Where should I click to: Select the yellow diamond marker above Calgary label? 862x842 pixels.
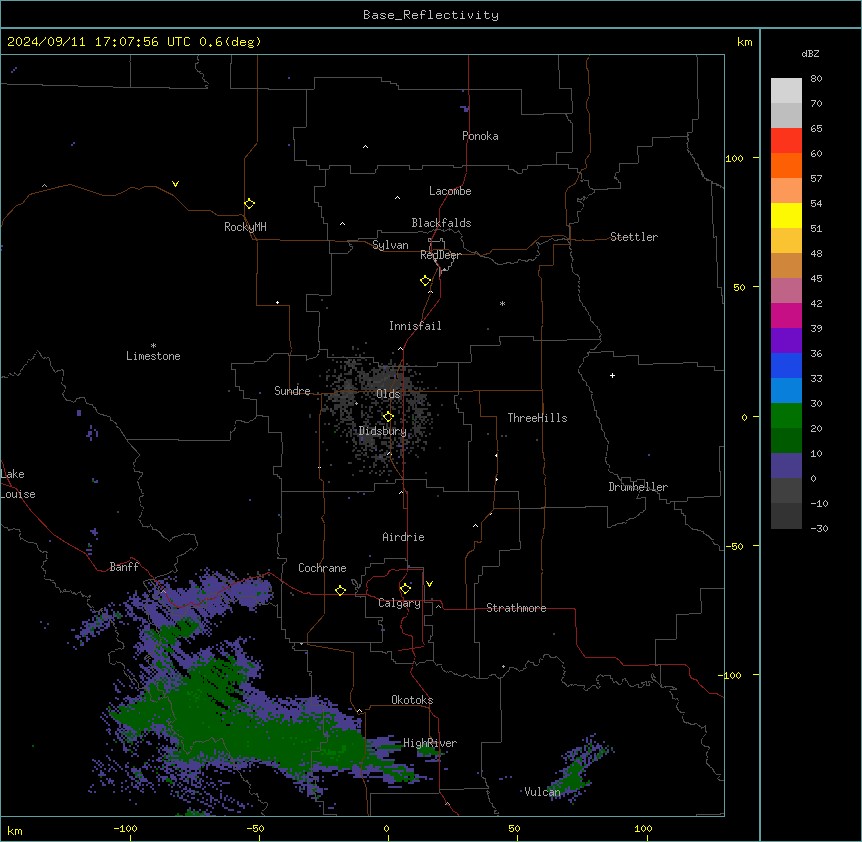pyautogui.click(x=405, y=589)
